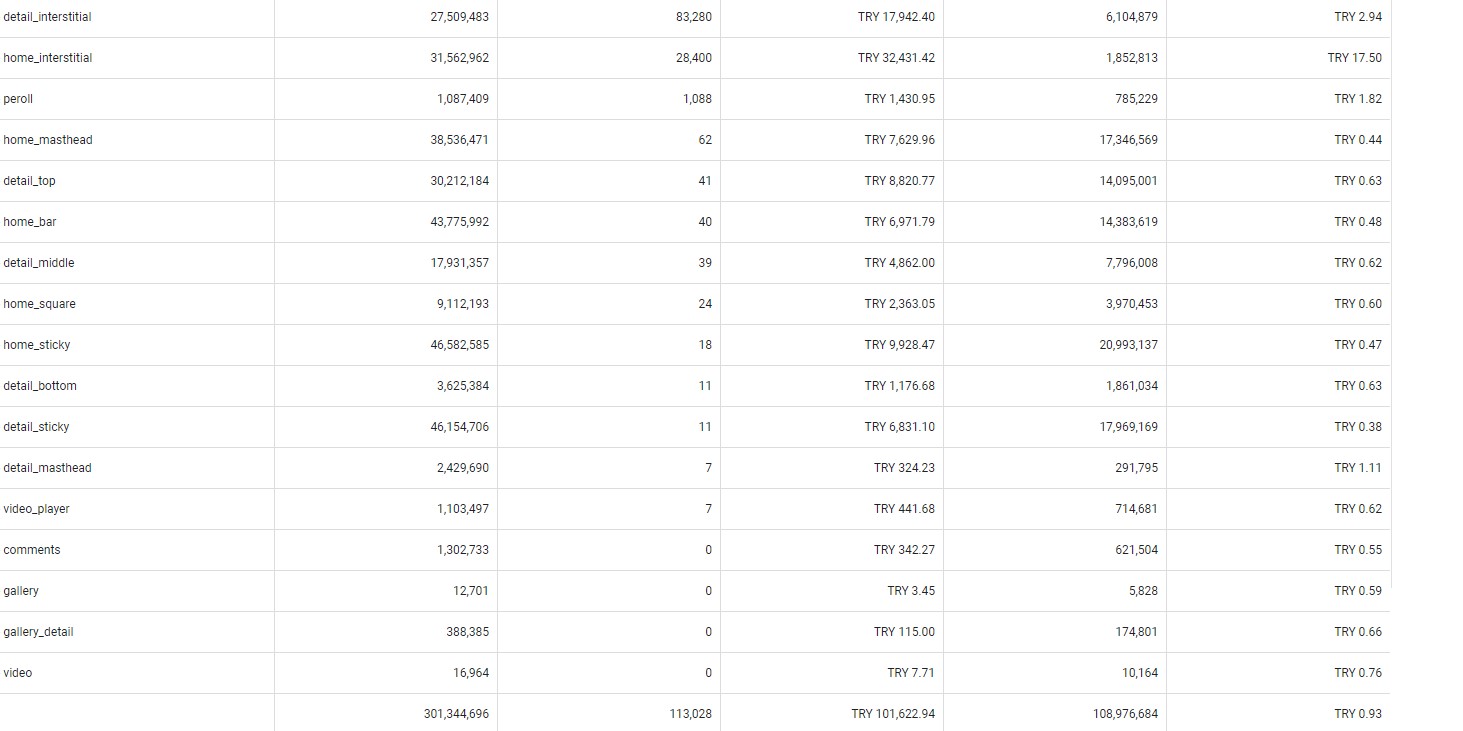Select the detail_middle row name
Screen dimensions: 1463x731
(38, 263)
